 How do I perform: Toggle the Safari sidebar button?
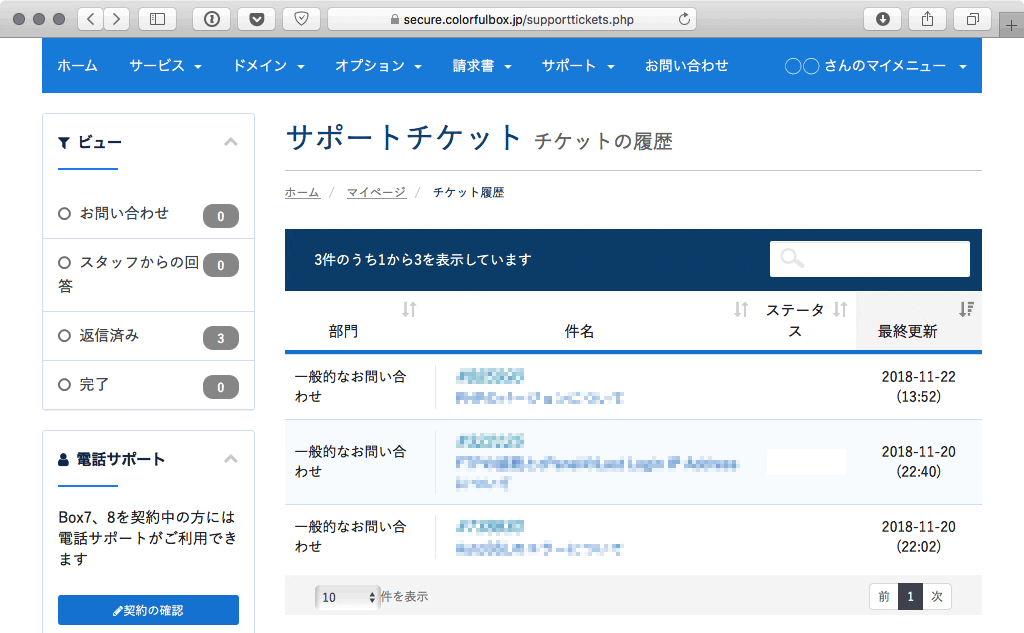[x=157, y=19]
